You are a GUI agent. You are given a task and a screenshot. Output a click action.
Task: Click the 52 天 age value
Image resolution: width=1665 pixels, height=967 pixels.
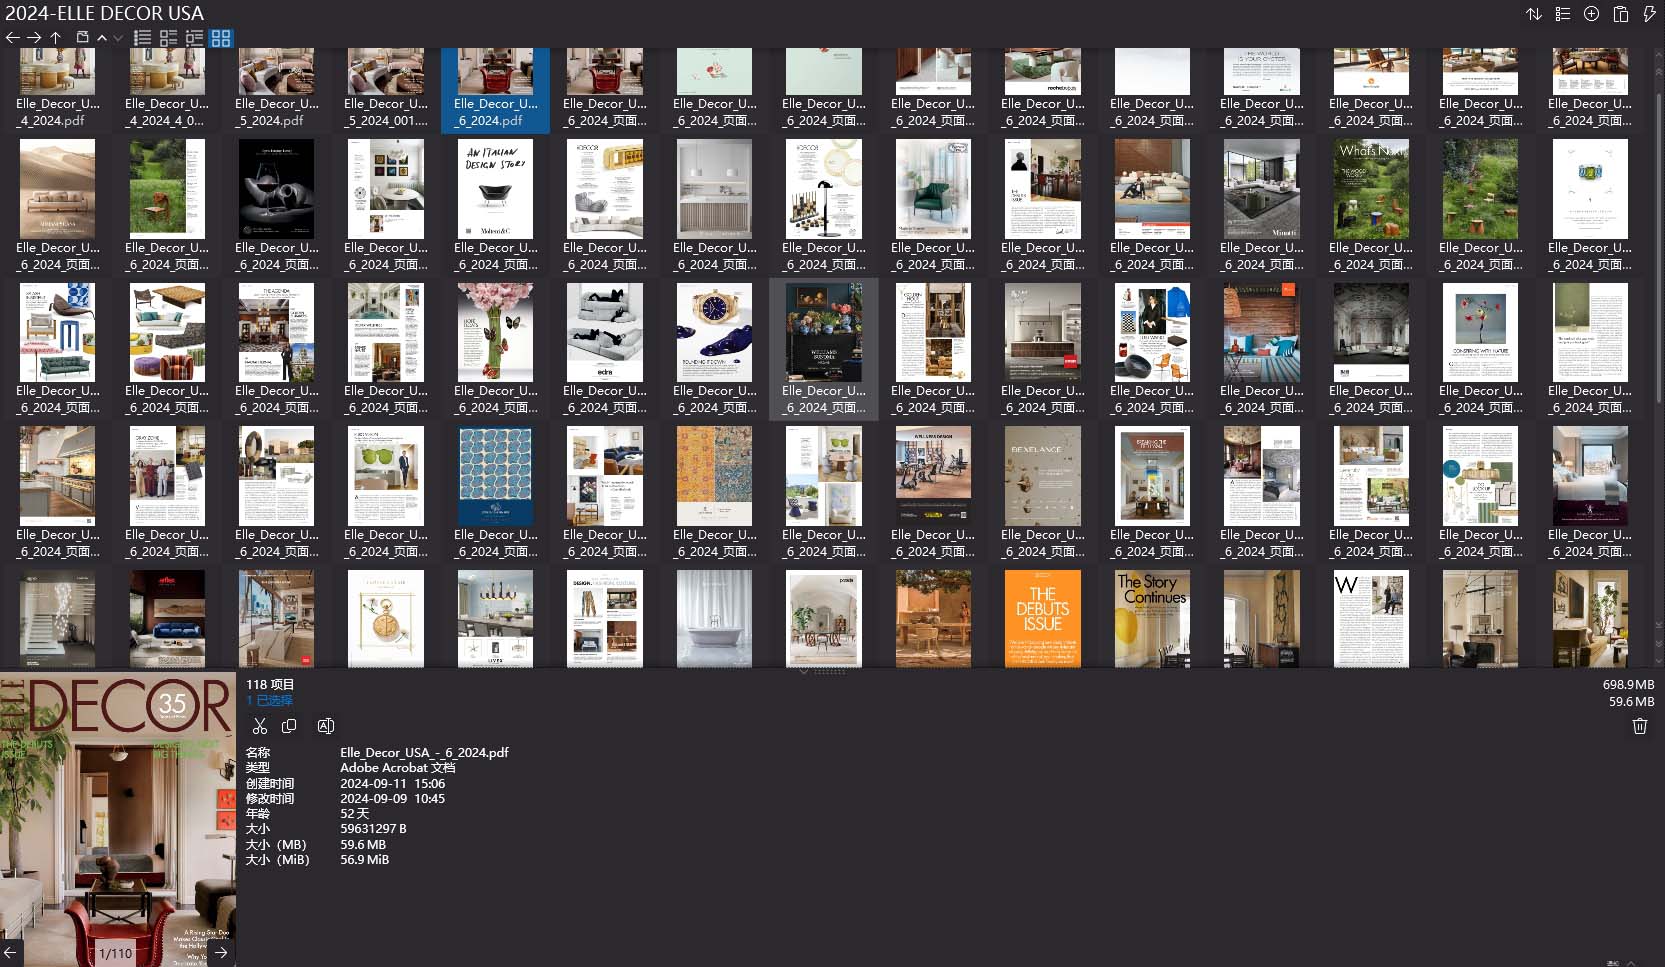coord(354,814)
